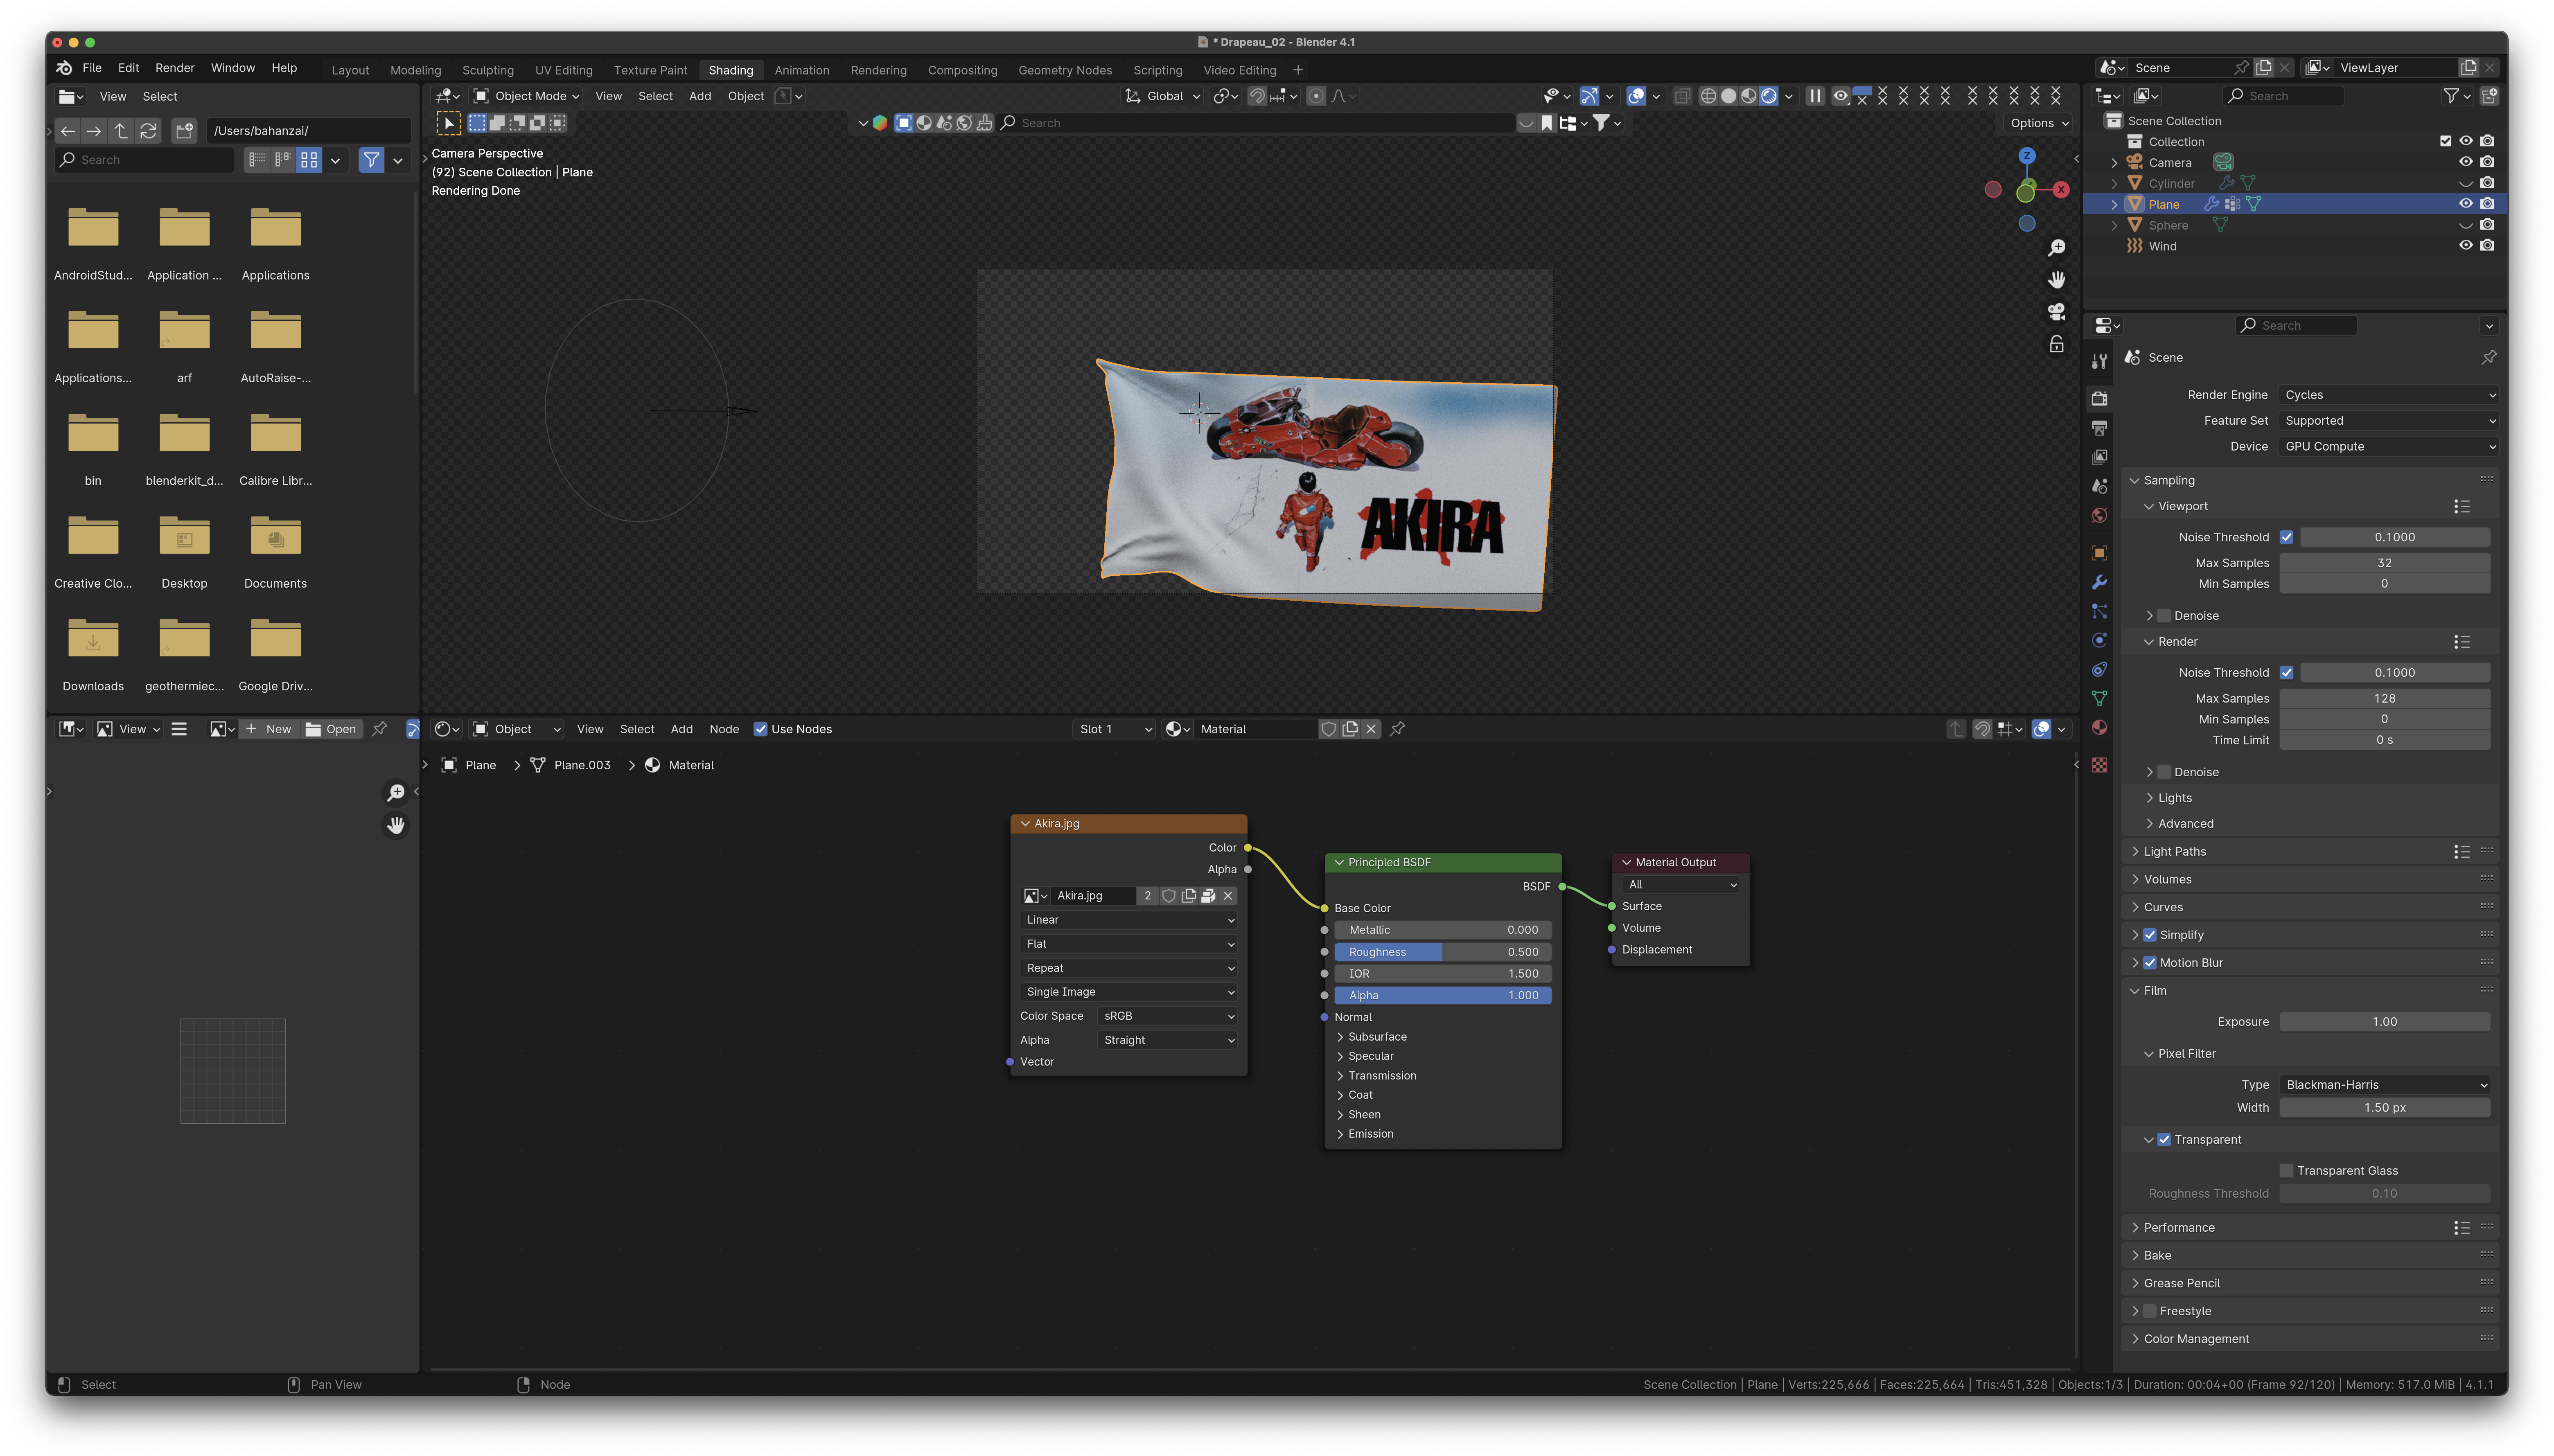Switch the viewport to wireframe shading
Image resolution: width=2554 pixels, height=1456 pixels.
tap(1708, 96)
